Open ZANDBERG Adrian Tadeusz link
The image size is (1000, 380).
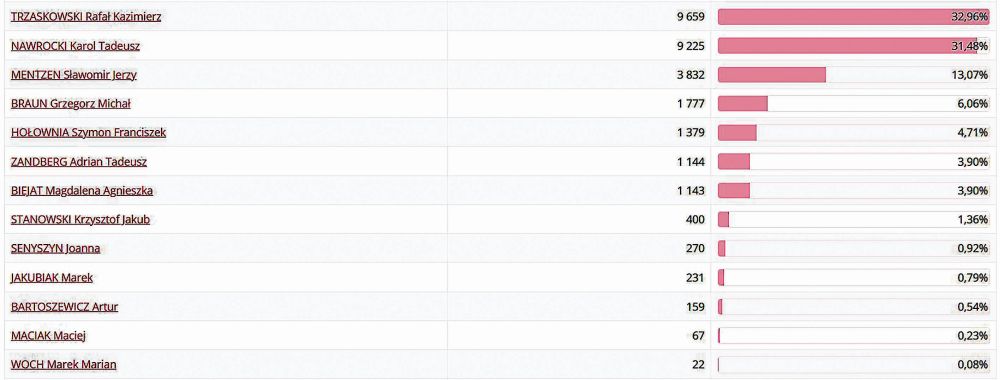click(79, 163)
